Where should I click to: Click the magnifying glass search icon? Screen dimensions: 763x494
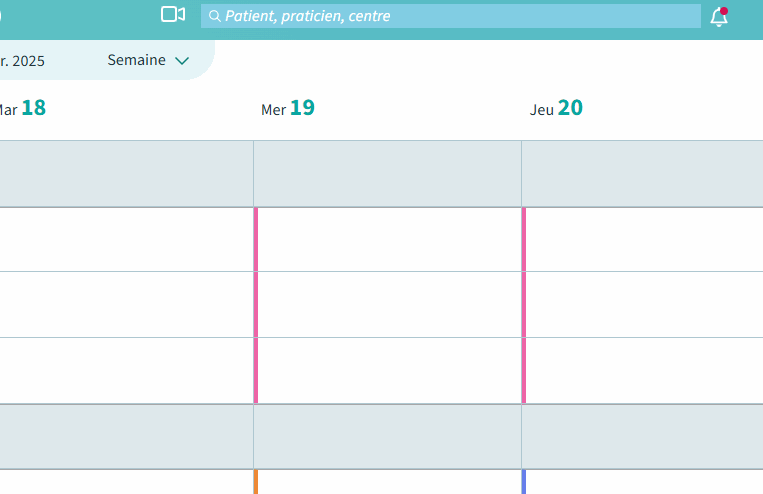(214, 16)
